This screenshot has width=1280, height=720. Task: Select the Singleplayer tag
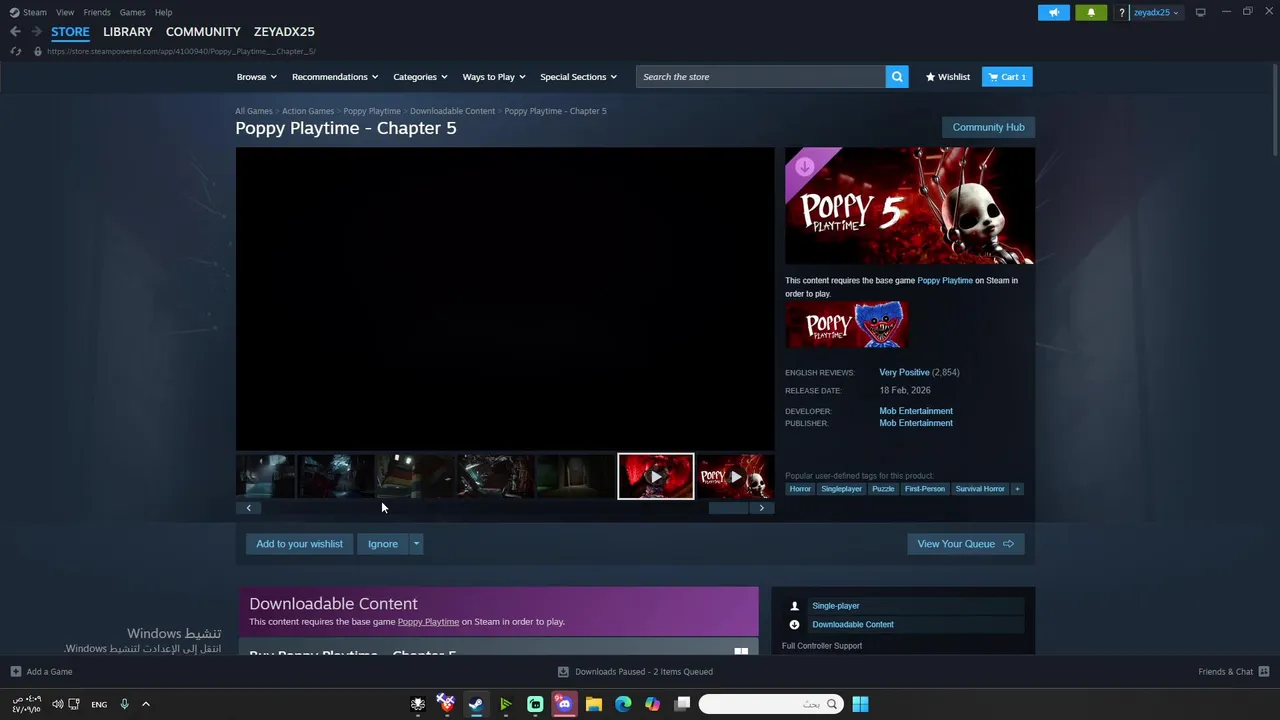841,489
